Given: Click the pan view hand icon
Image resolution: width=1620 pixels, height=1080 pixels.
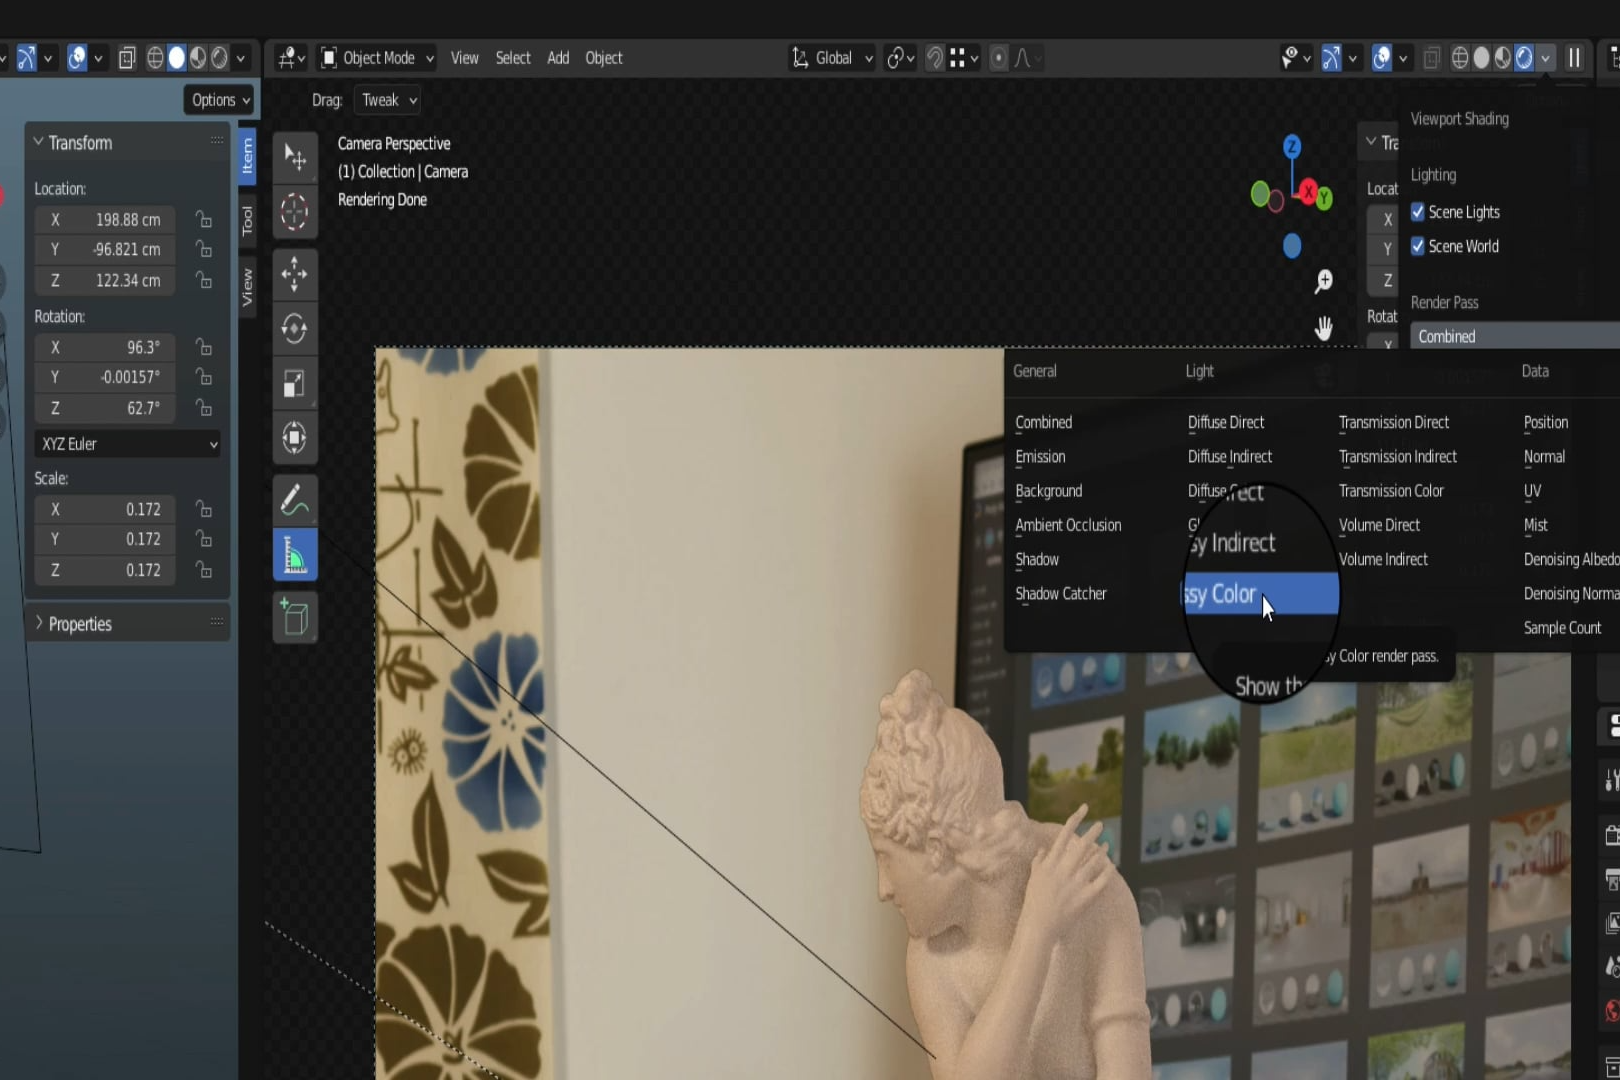Looking at the screenshot, I should (1323, 328).
